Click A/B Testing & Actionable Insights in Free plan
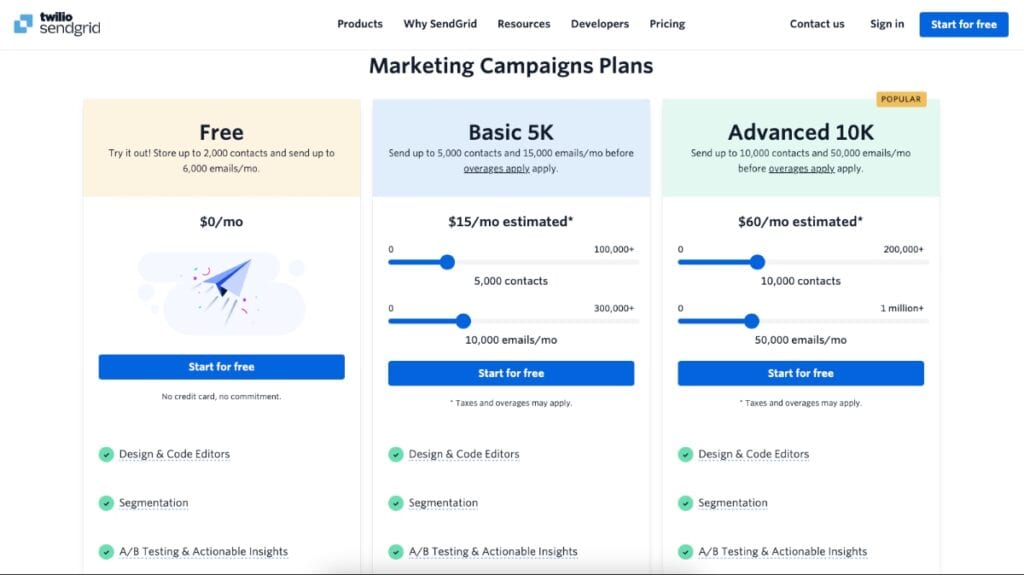Image resolution: width=1024 pixels, height=575 pixels. [203, 551]
